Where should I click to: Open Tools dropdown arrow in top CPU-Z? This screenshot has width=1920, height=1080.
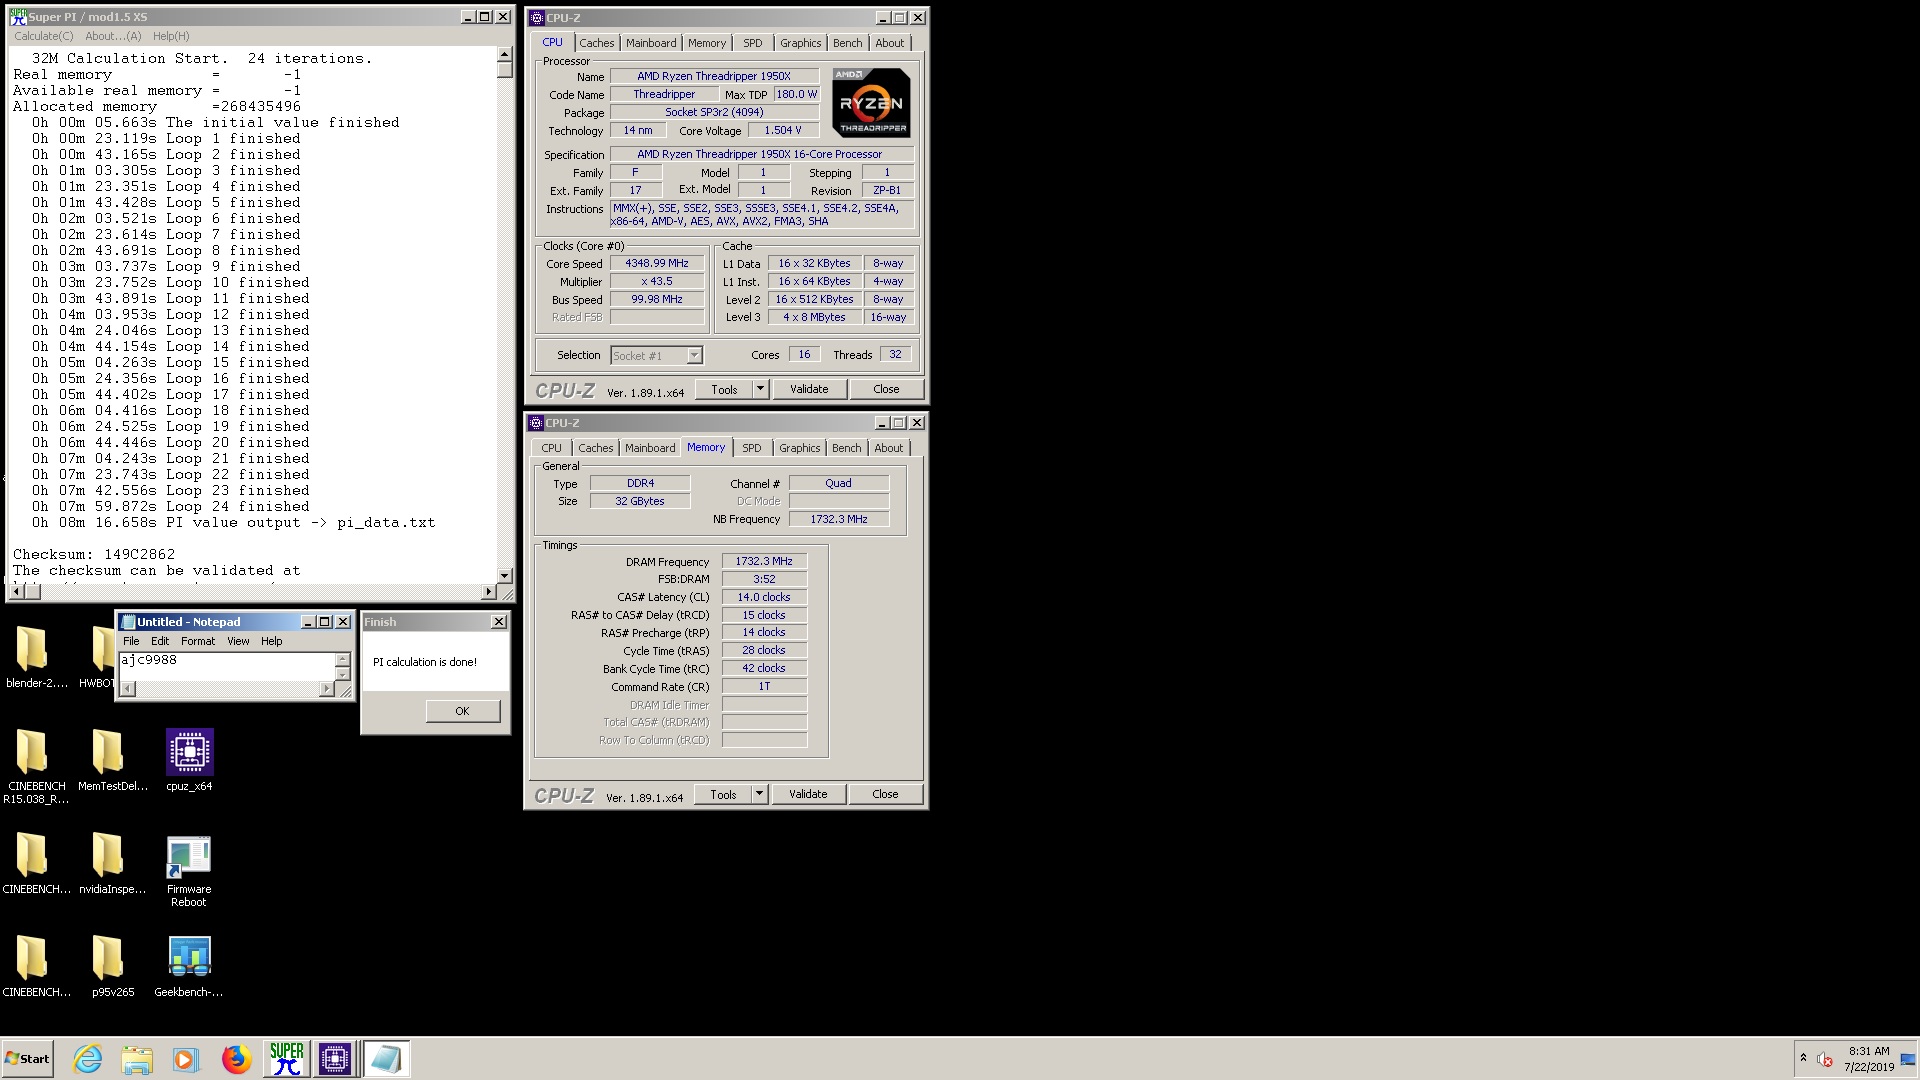coord(760,389)
